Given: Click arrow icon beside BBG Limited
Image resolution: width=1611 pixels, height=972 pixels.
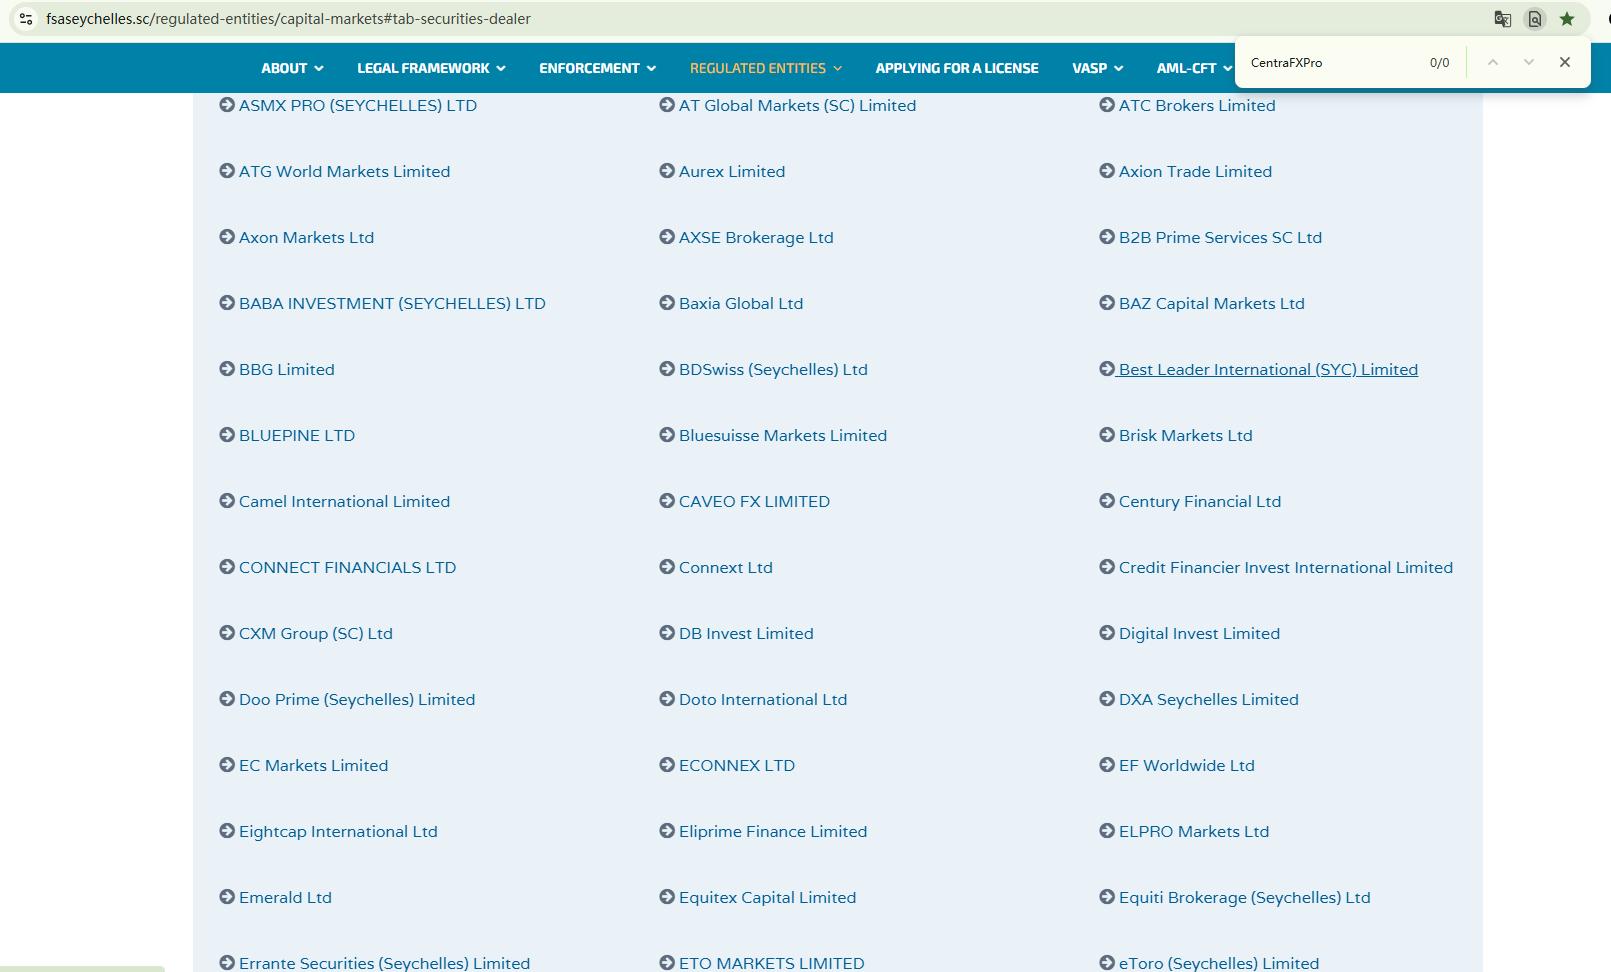Looking at the screenshot, I should point(227,369).
